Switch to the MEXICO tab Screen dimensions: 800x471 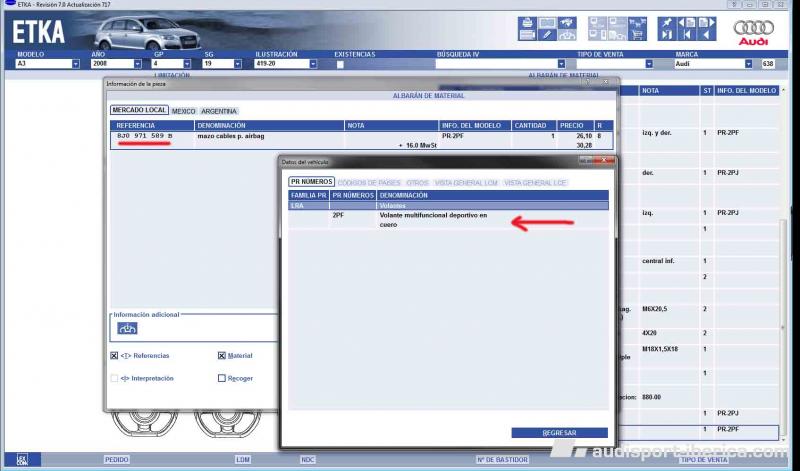coord(184,111)
